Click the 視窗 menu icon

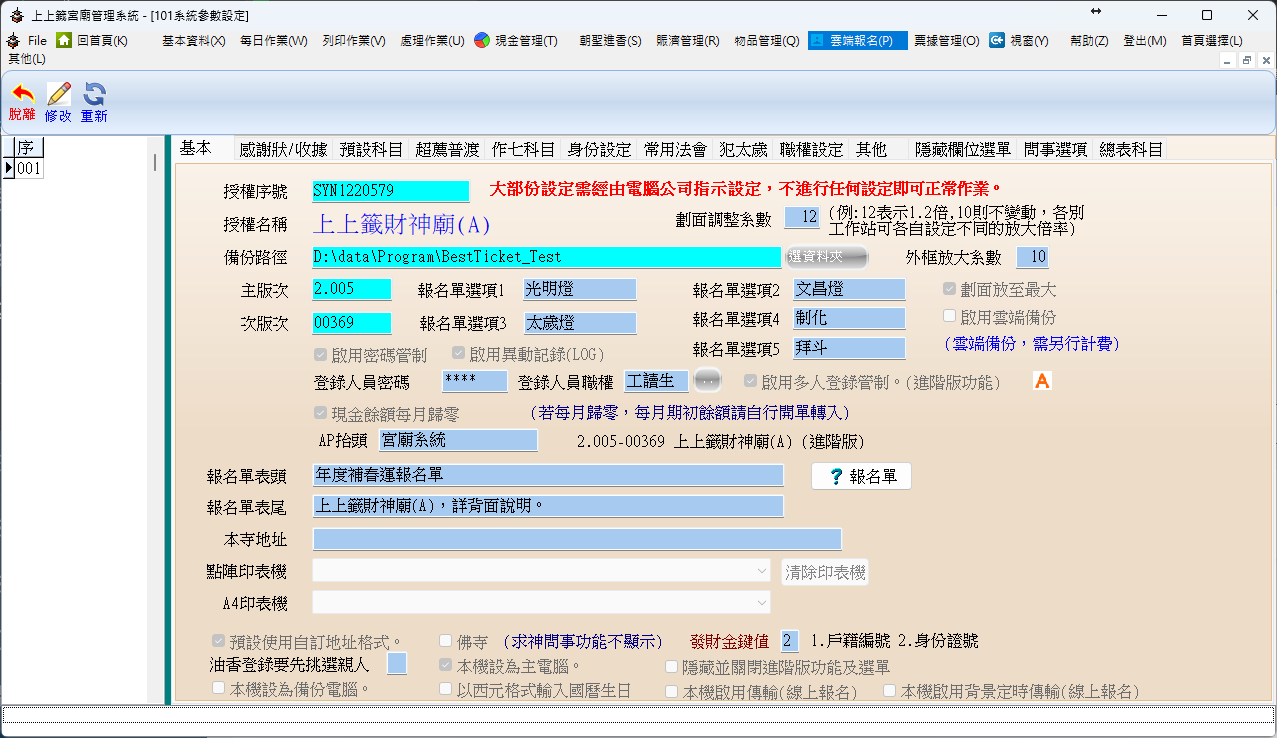pyautogui.click(x=997, y=40)
